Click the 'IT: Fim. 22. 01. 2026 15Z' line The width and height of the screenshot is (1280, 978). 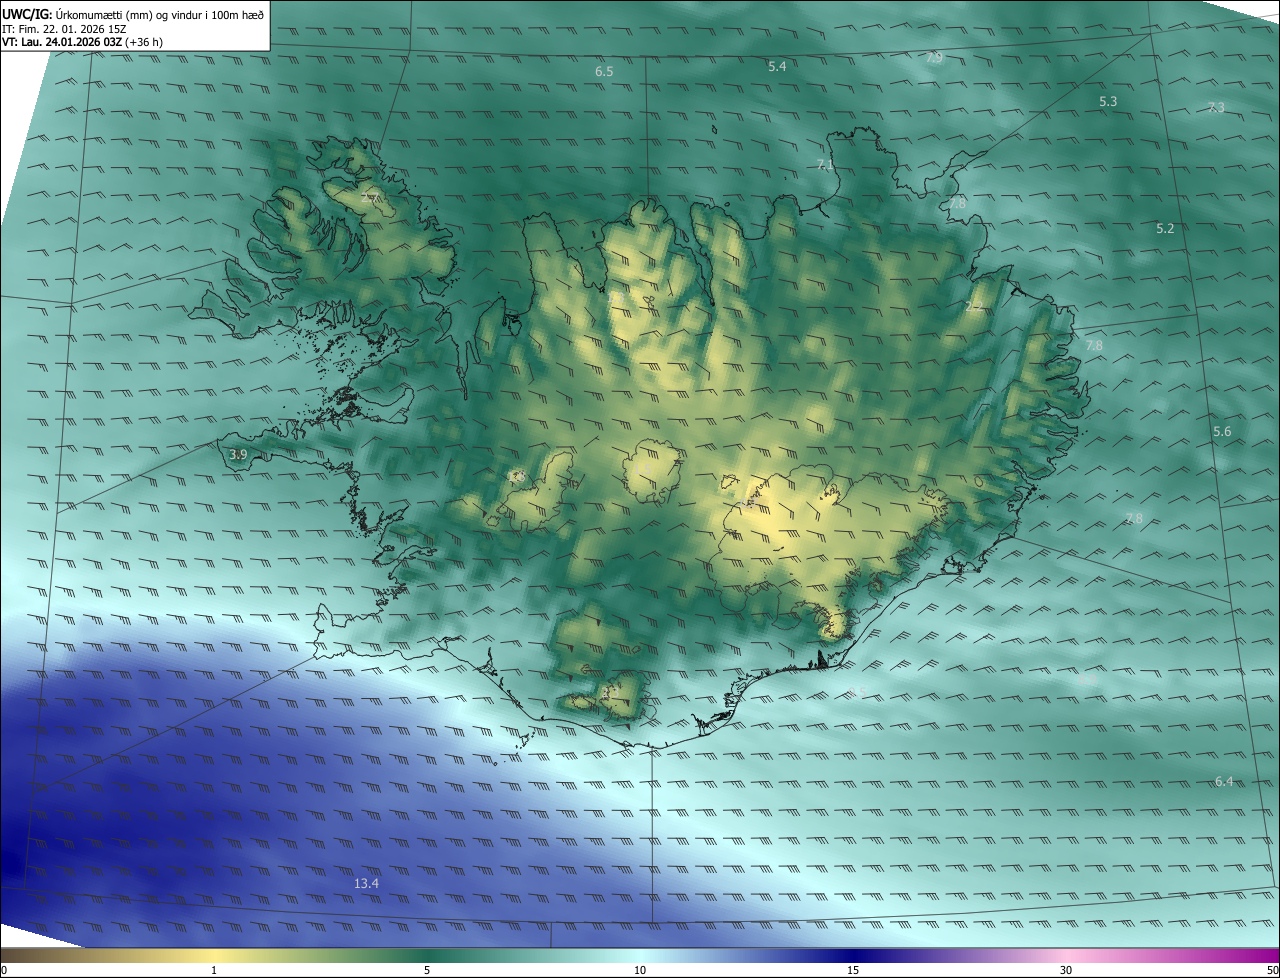tap(64, 29)
